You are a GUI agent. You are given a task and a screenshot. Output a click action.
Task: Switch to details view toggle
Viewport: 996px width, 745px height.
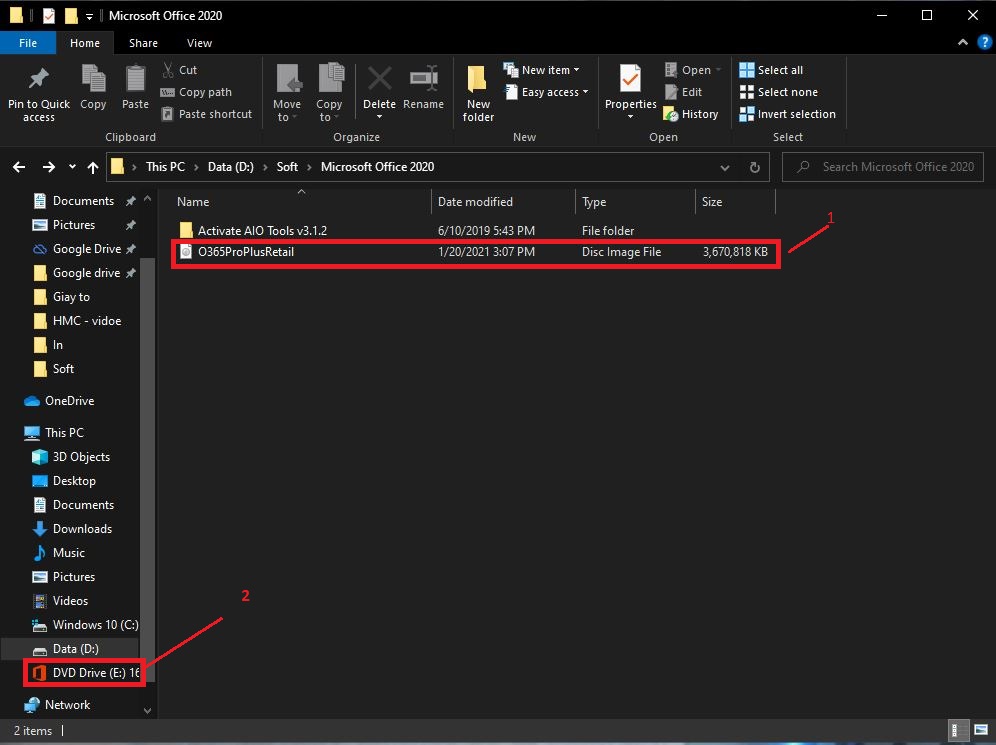click(958, 730)
